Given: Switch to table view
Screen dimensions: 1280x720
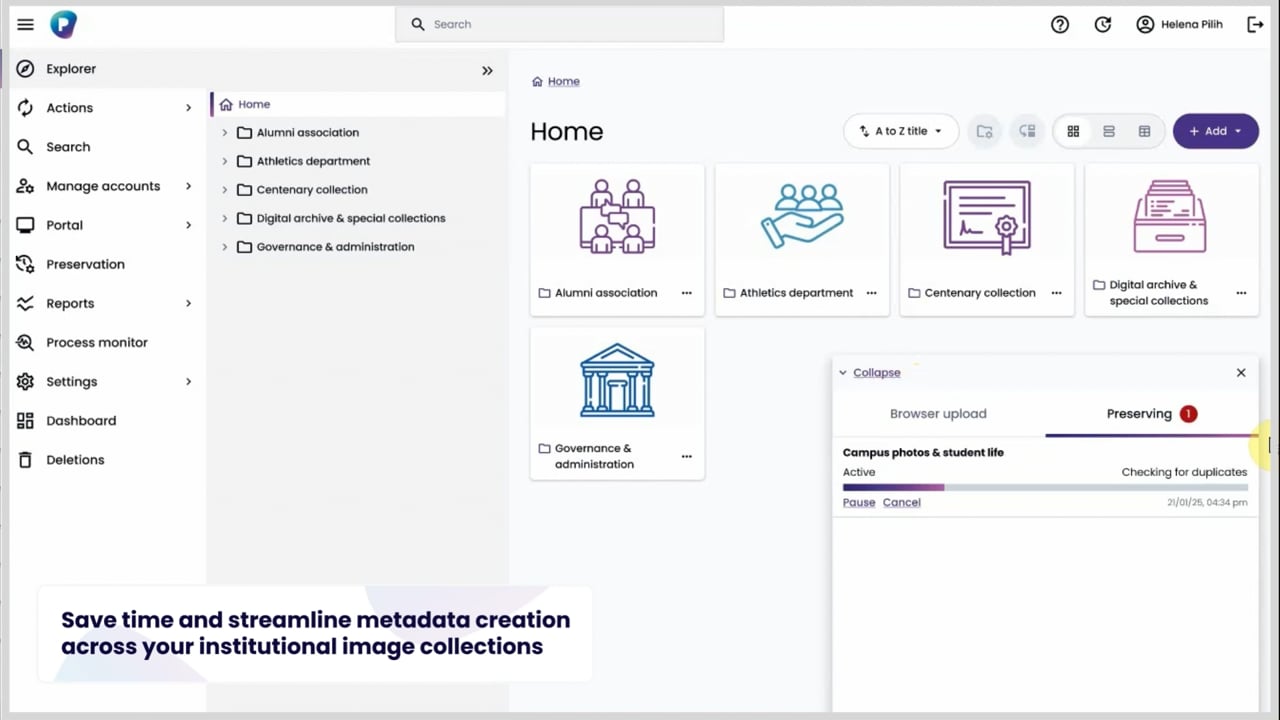Looking at the screenshot, I should tap(1144, 131).
